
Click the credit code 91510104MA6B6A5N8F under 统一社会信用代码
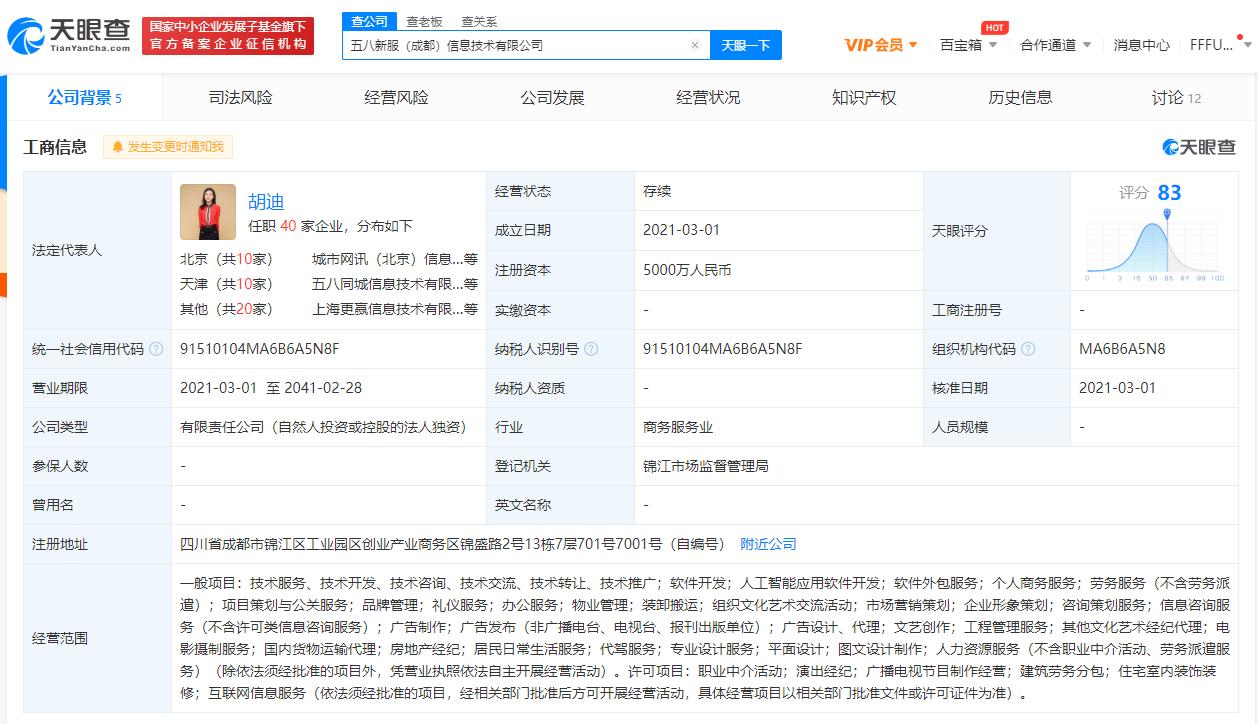click(260, 349)
